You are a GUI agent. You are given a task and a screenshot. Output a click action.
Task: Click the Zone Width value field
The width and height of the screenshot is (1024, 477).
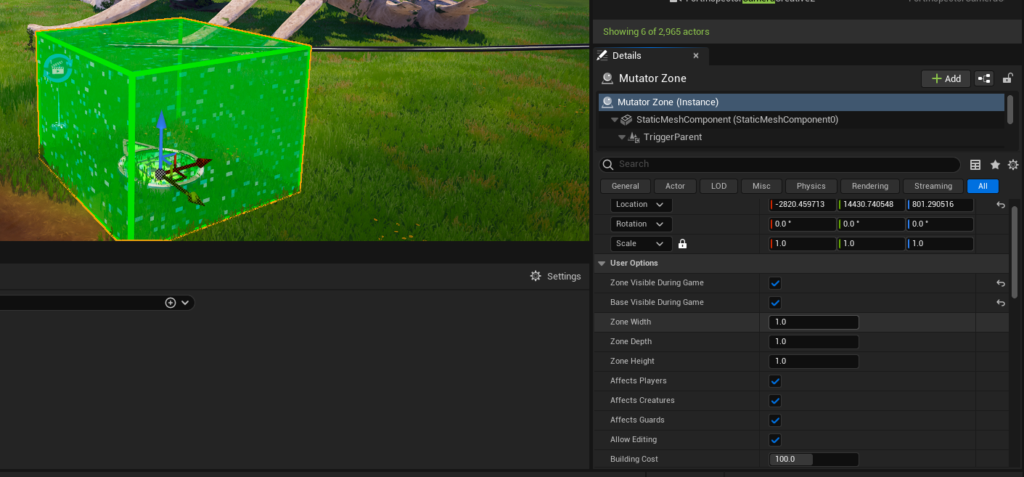tap(814, 322)
